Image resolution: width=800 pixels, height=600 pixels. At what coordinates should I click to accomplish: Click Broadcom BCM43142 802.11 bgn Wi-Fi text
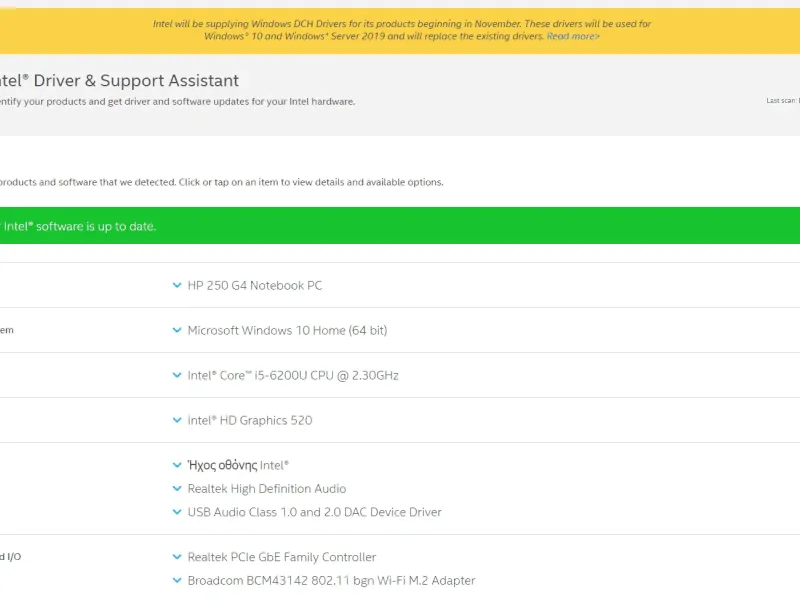coord(331,581)
